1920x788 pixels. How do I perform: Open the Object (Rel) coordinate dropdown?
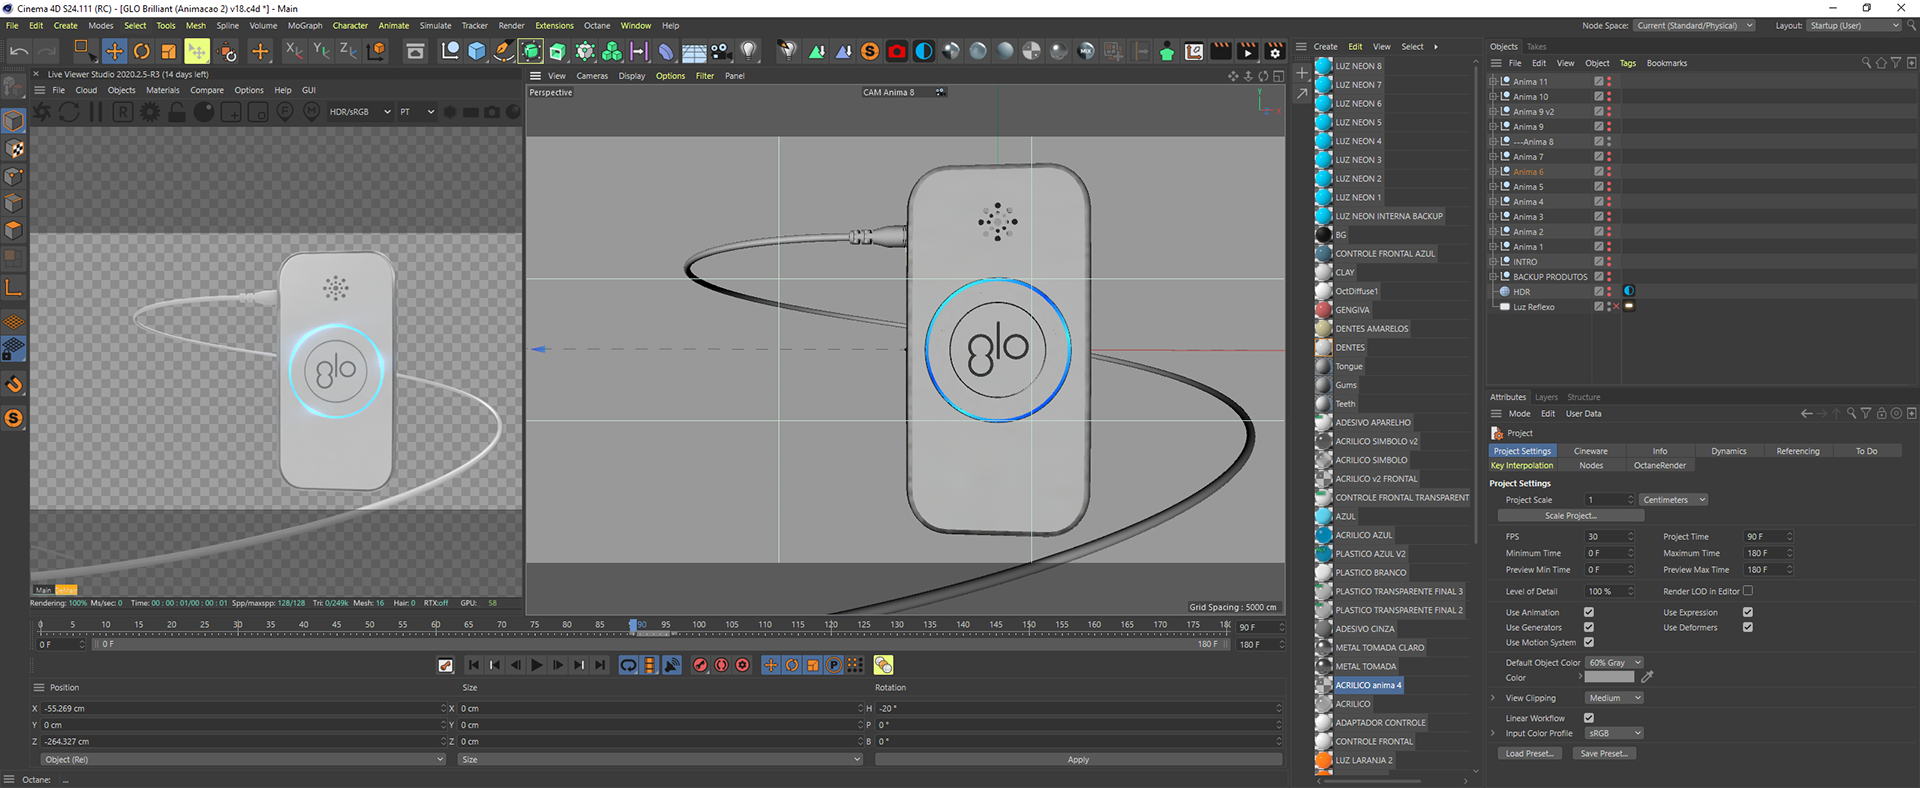pos(243,759)
